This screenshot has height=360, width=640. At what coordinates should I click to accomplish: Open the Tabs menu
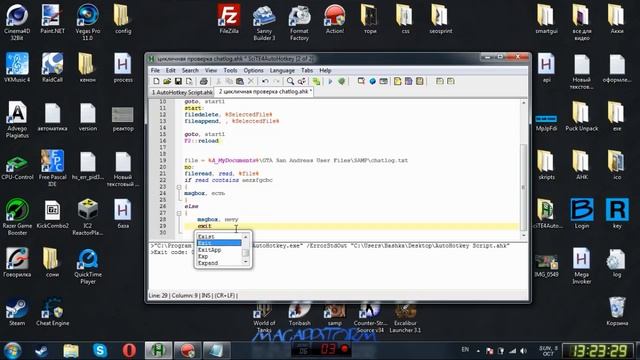point(307,71)
